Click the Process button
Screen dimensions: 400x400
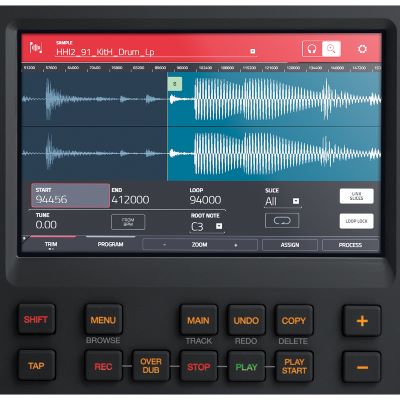point(350,245)
